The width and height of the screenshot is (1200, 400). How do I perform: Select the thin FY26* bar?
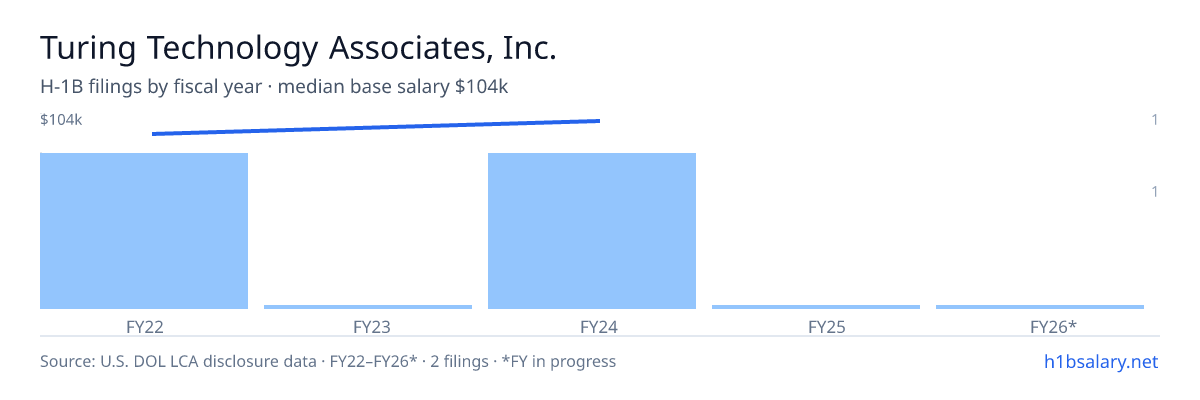tap(1040, 307)
